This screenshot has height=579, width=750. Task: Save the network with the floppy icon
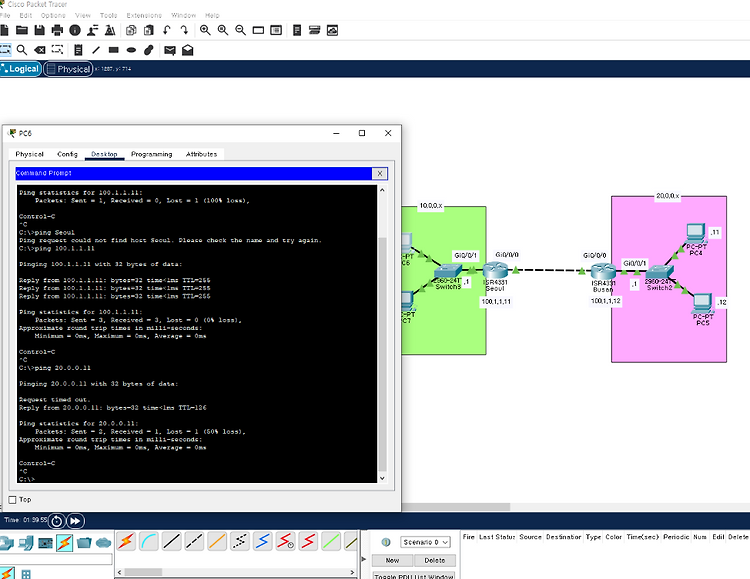[40, 30]
